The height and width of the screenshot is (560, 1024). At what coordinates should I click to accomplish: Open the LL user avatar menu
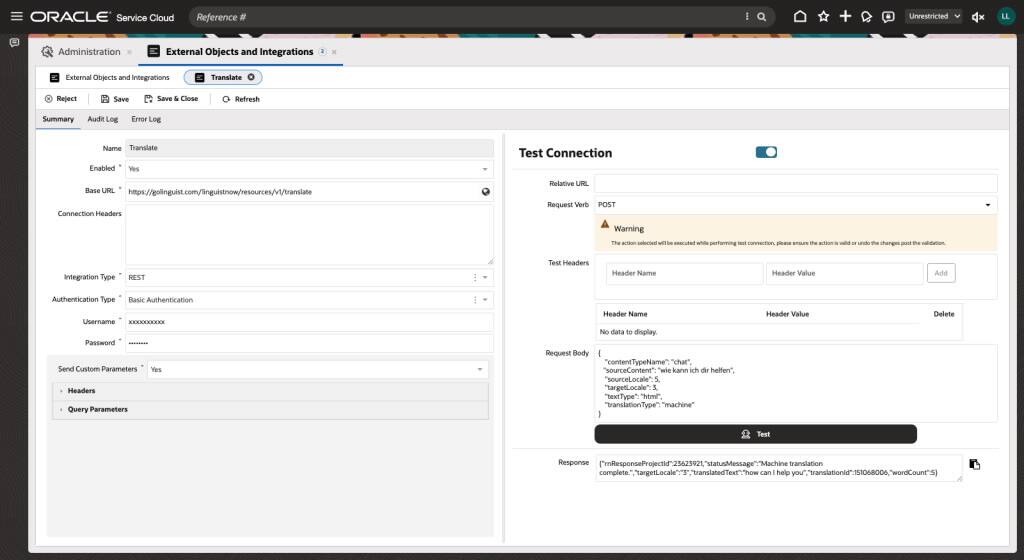coord(1006,16)
